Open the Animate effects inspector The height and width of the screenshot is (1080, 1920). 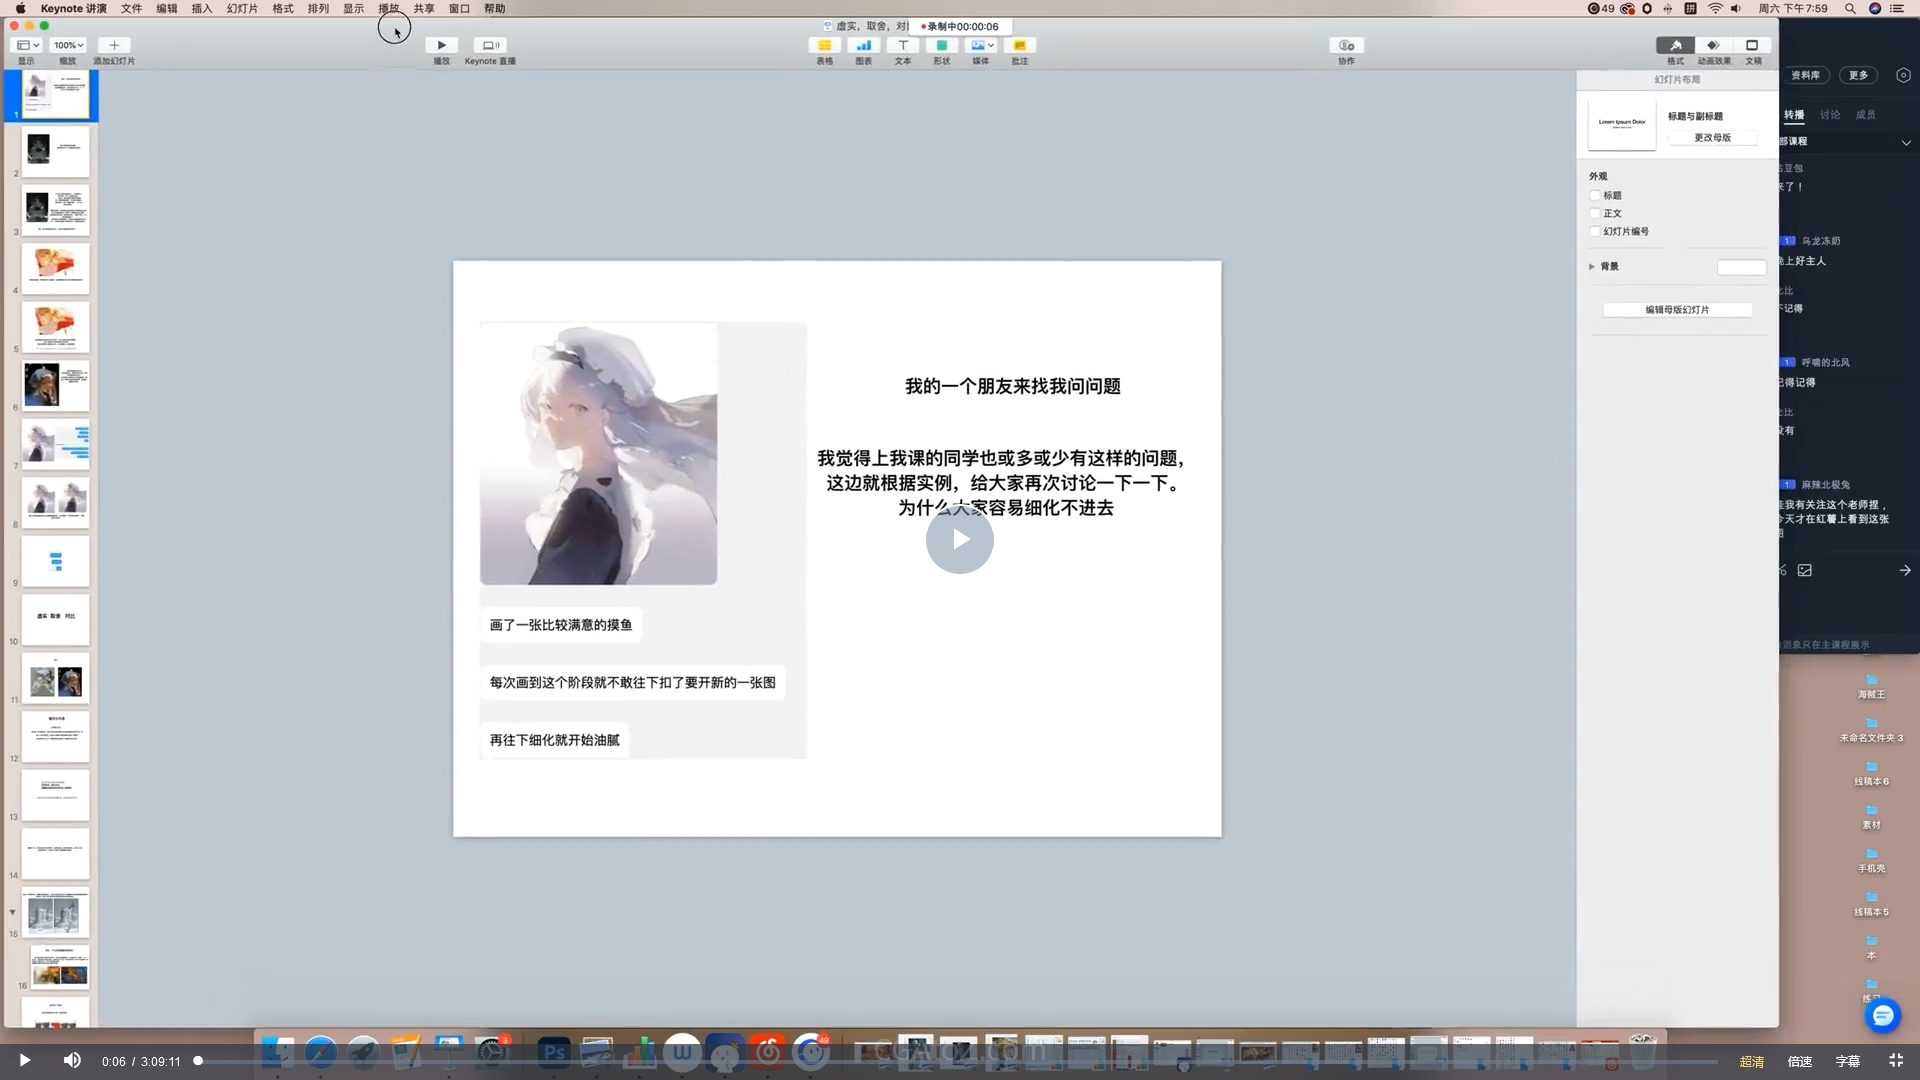click(x=1713, y=45)
